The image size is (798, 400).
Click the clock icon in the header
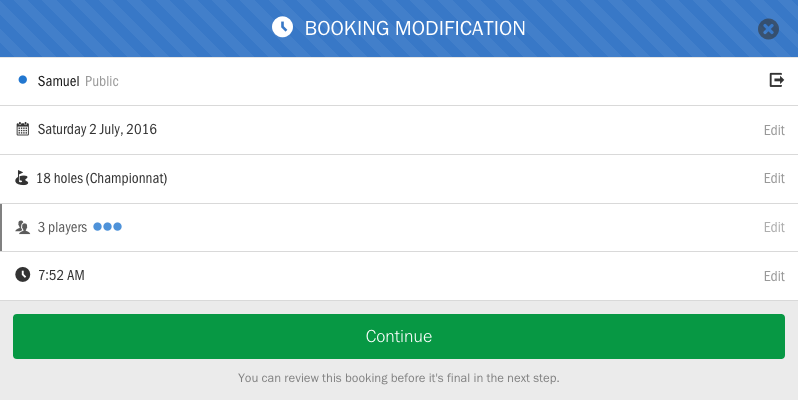pos(283,28)
